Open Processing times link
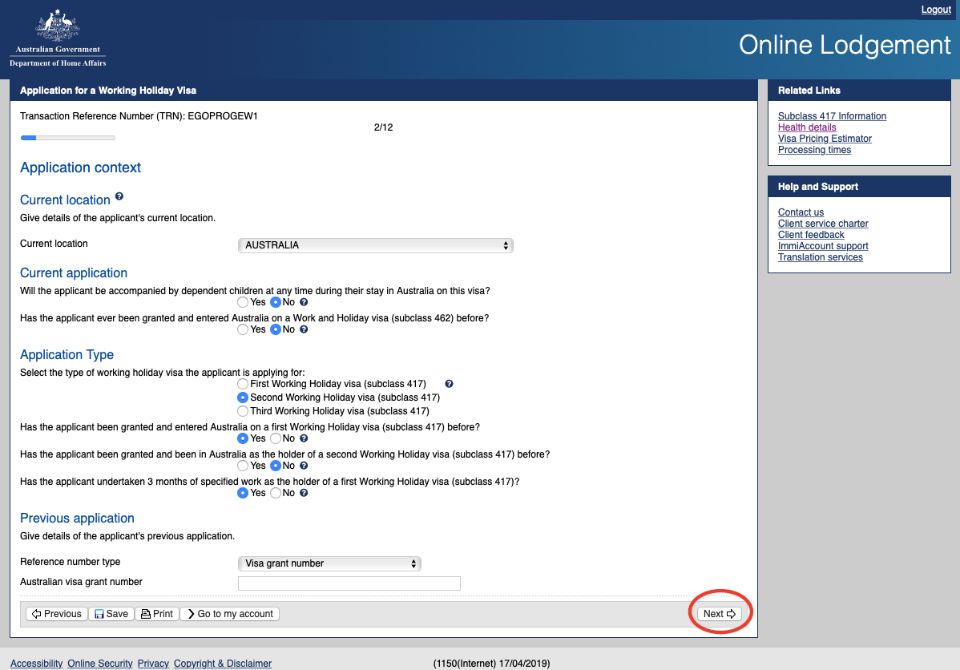 pyautogui.click(x=814, y=149)
